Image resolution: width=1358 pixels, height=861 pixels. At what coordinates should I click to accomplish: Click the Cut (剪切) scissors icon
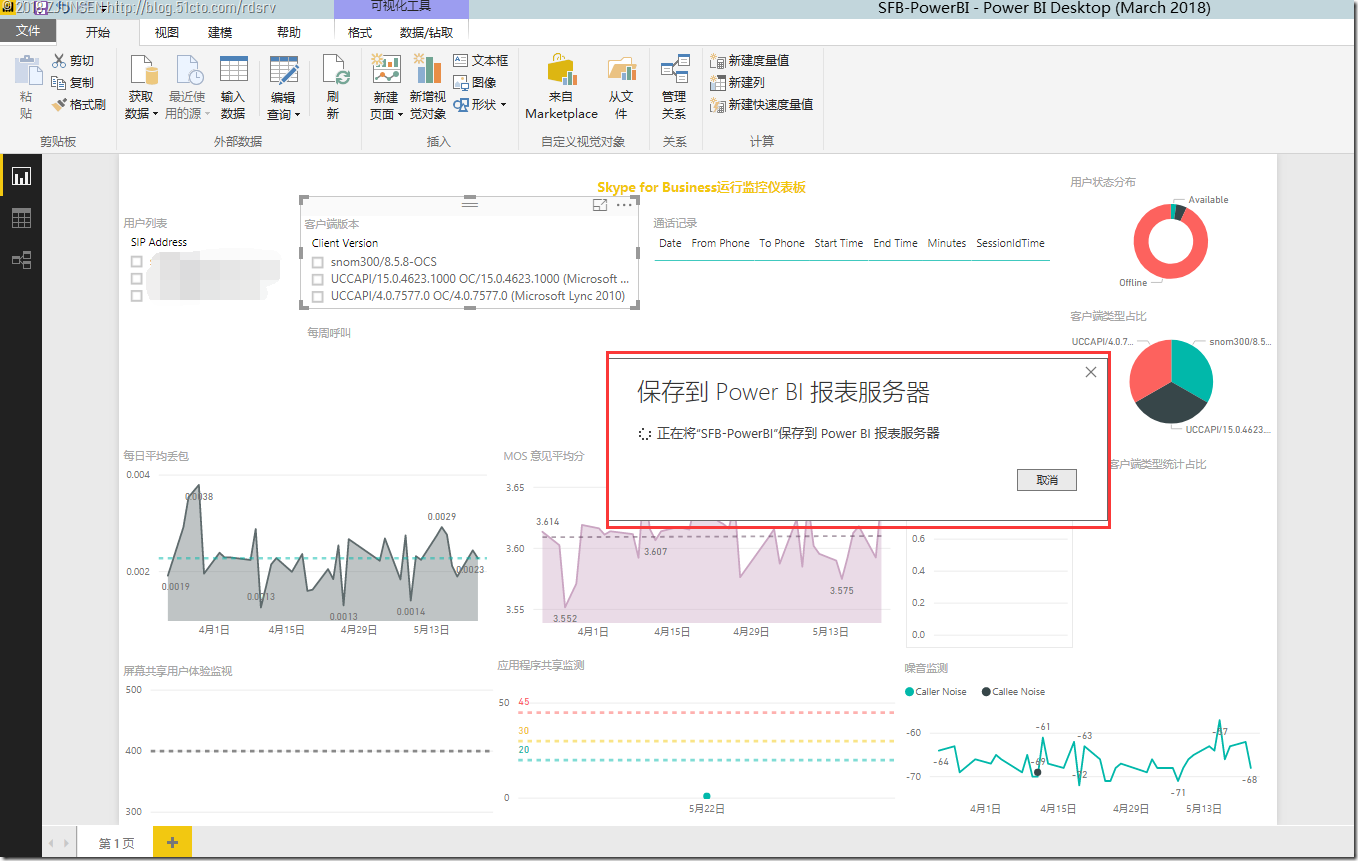tap(58, 61)
